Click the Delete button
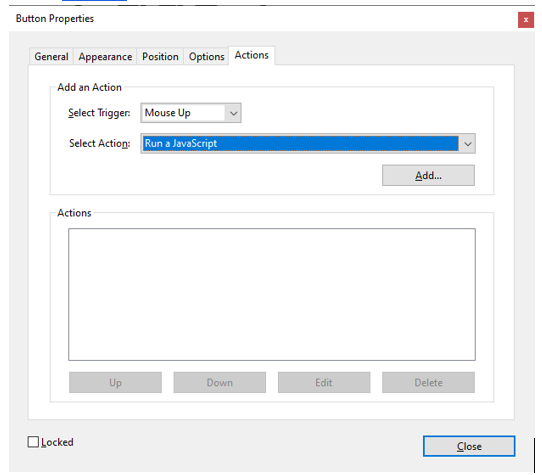 coord(428,382)
